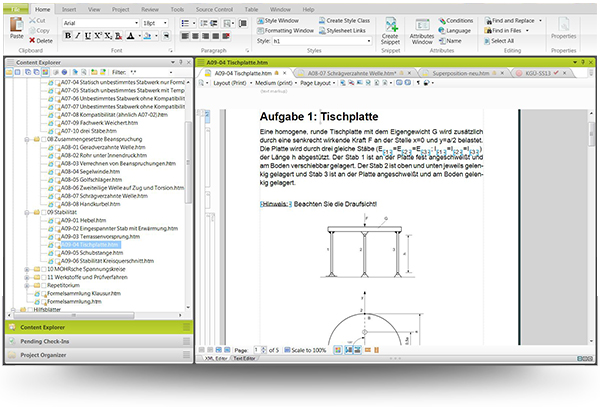Image resolution: width=600 pixels, height=407 pixels.
Task: Switch to the Source Control ribbon tab
Action: [214, 9]
